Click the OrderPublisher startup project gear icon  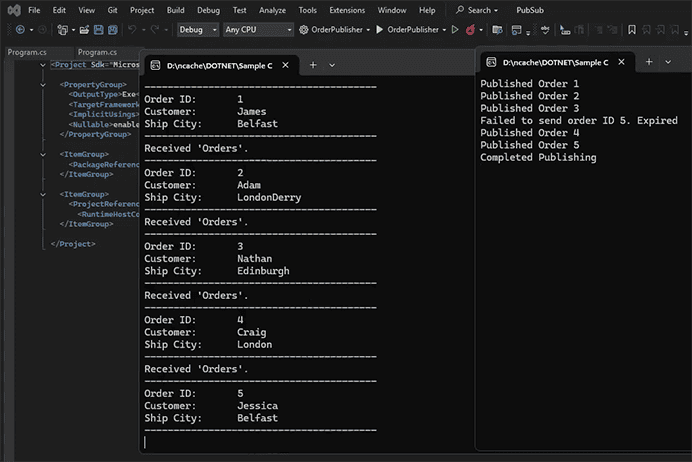[x=304, y=30]
